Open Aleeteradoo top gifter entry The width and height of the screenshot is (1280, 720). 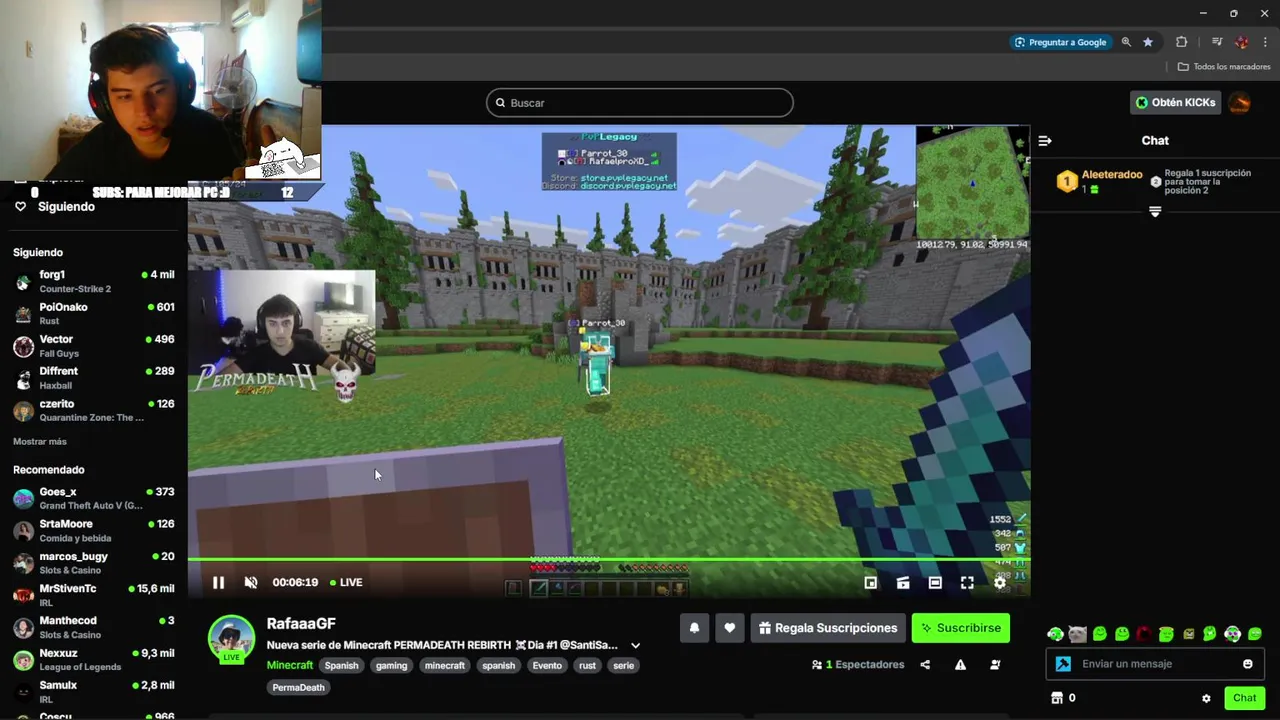tap(1100, 181)
